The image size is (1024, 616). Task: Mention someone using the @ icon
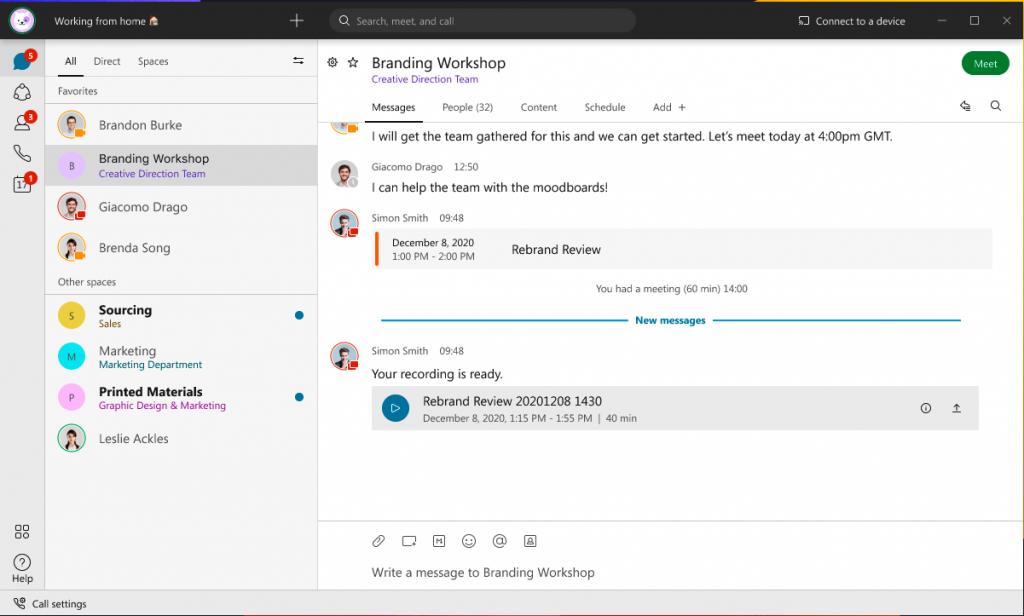coord(499,540)
